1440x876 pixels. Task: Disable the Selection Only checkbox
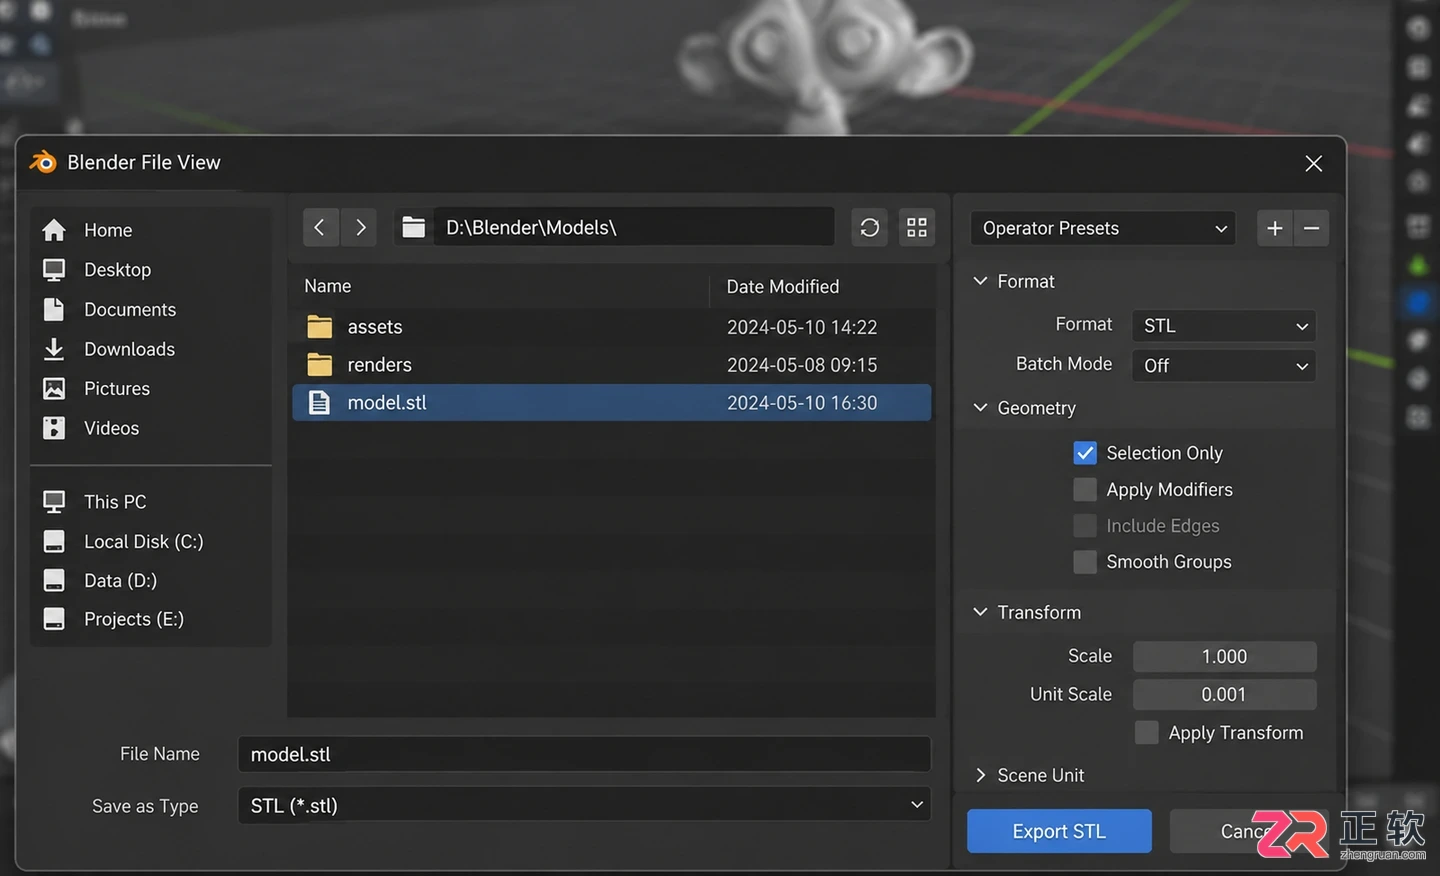point(1085,453)
